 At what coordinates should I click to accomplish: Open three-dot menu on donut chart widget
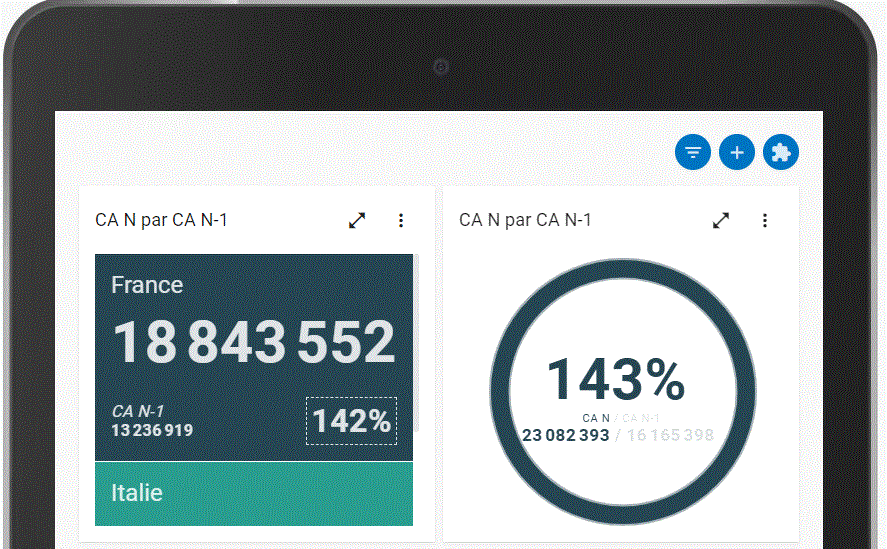tap(765, 220)
